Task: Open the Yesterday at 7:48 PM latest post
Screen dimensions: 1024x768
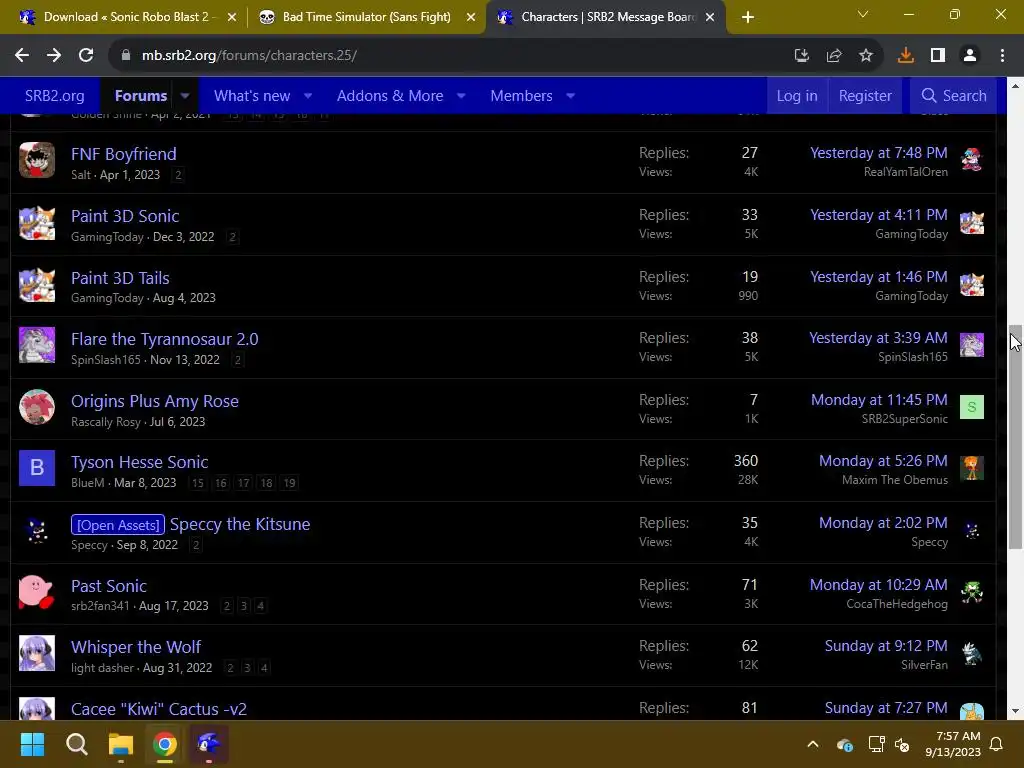Action: tap(878, 153)
